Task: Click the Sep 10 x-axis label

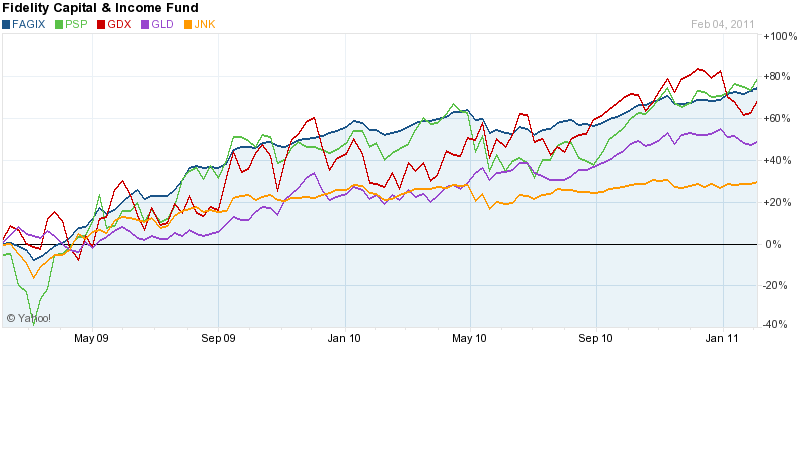Action: (595, 338)
